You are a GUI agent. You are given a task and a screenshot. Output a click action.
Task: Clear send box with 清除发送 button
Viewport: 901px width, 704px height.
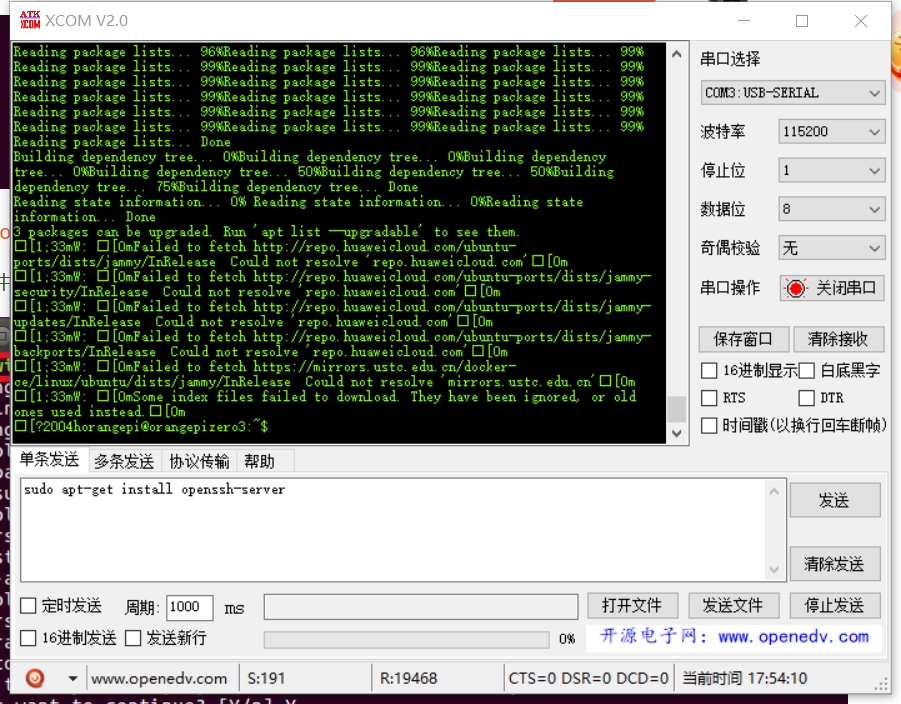[835, 564]
